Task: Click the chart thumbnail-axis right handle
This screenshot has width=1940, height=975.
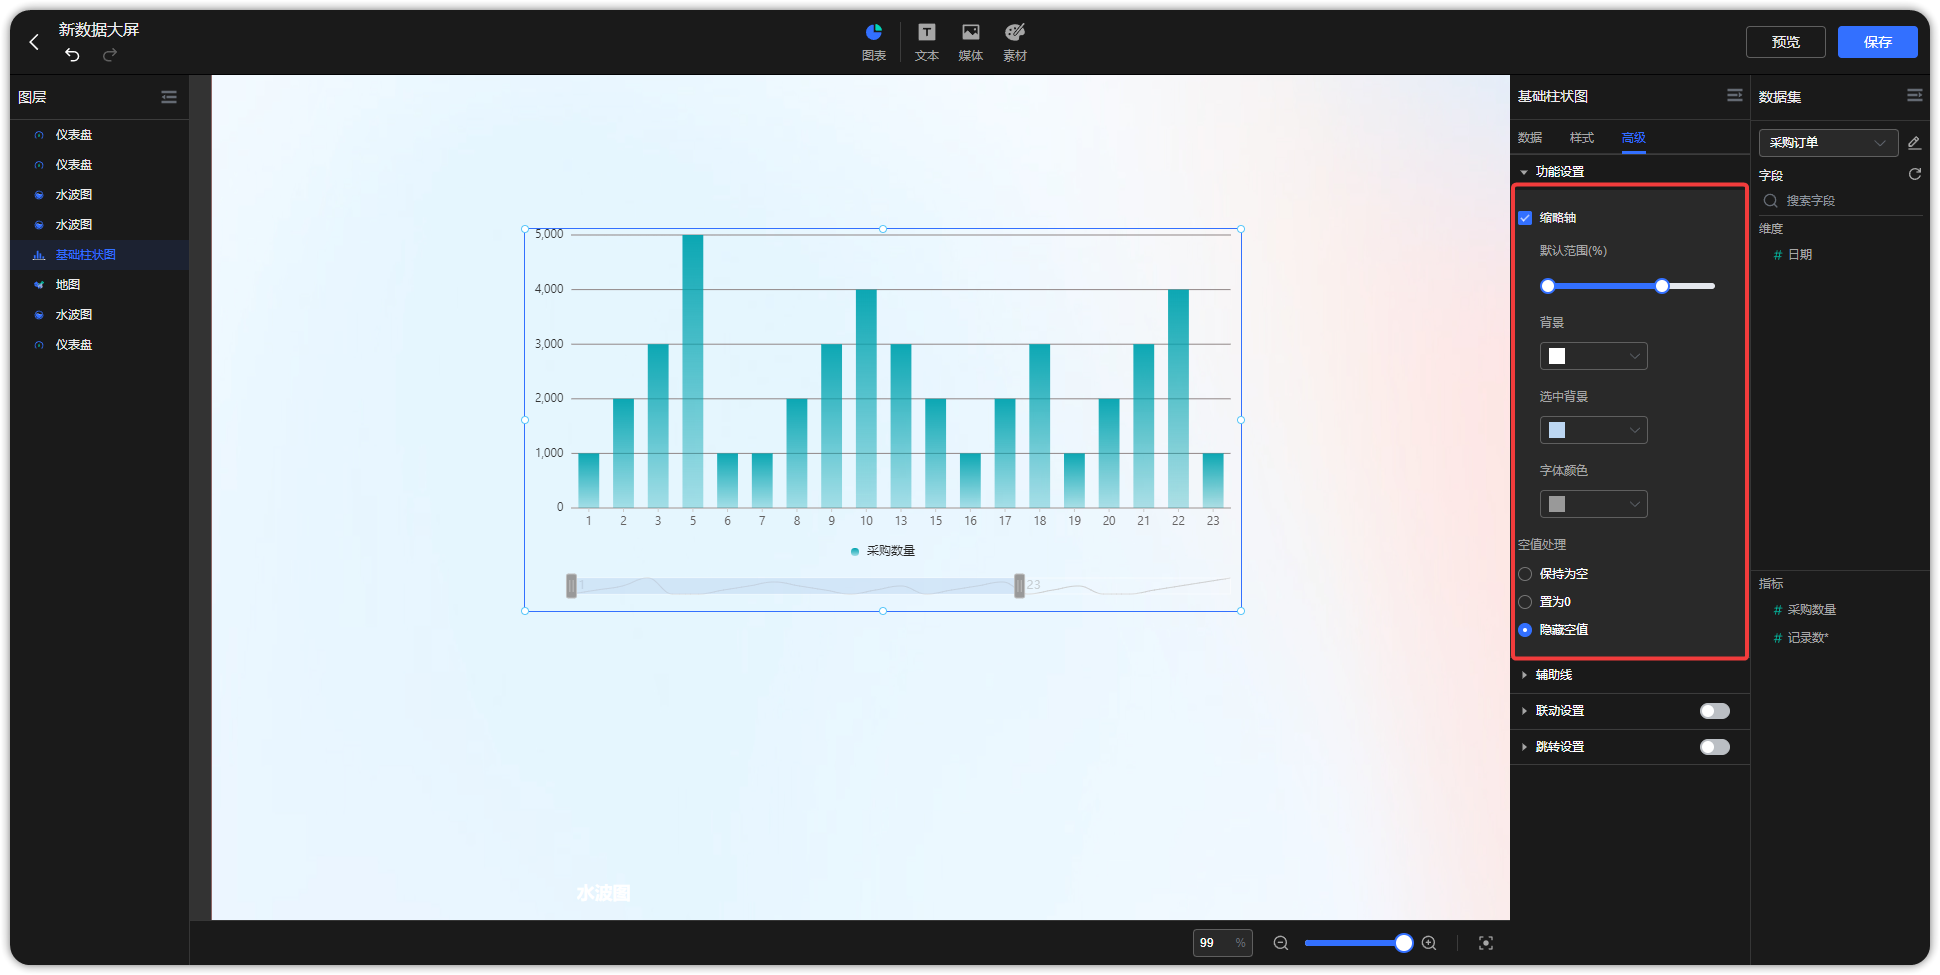Action: [x=1019, y=586]
